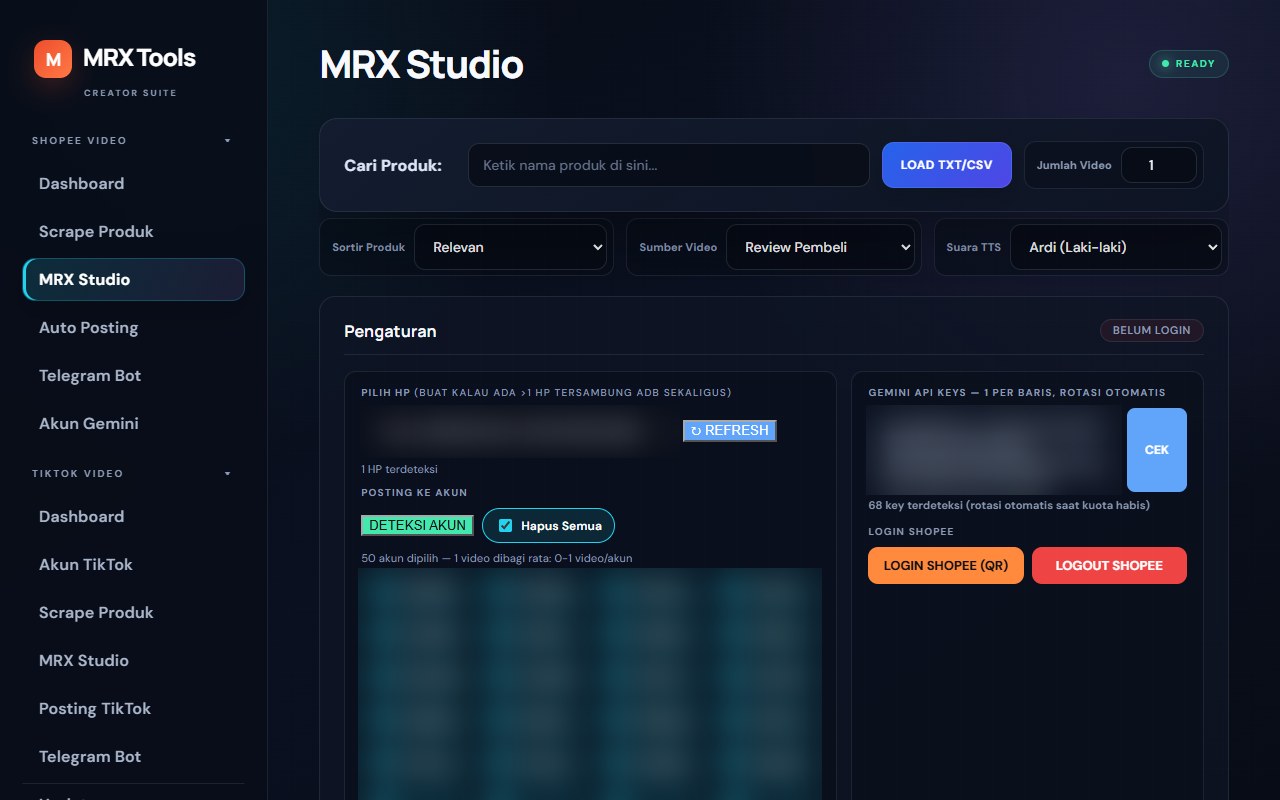Click the READY status badge
This screenshot has height=800, width=1280.
[x=1189, y=64]
